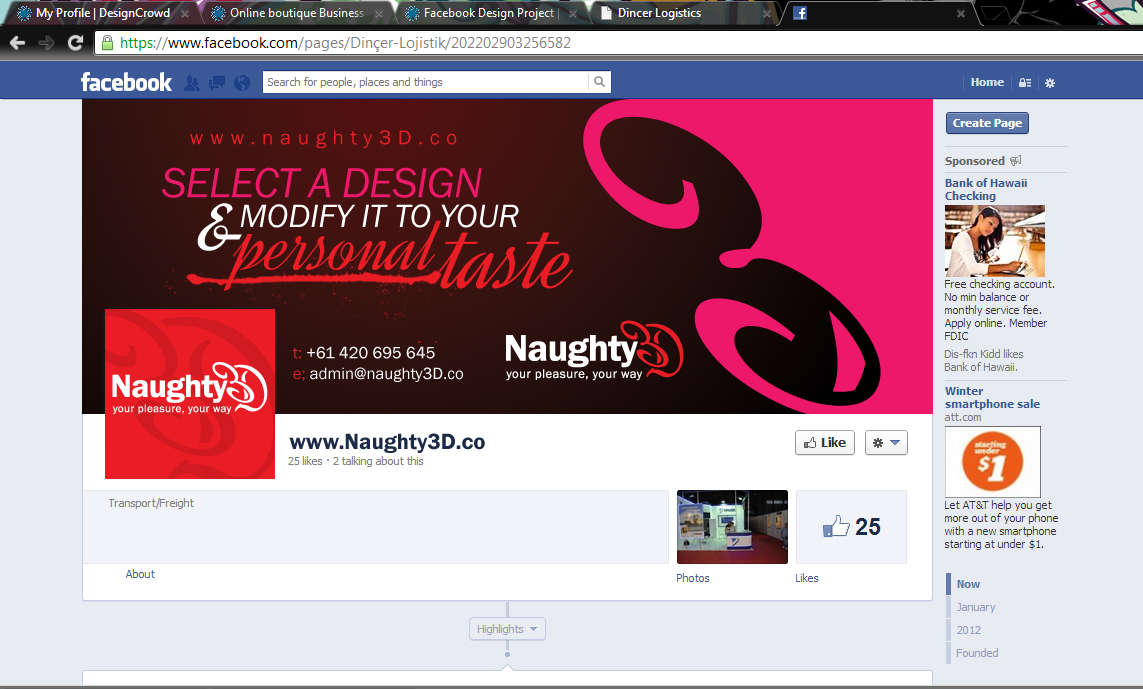
Task: Click the search magnifier button
Action: coord(599,82)
